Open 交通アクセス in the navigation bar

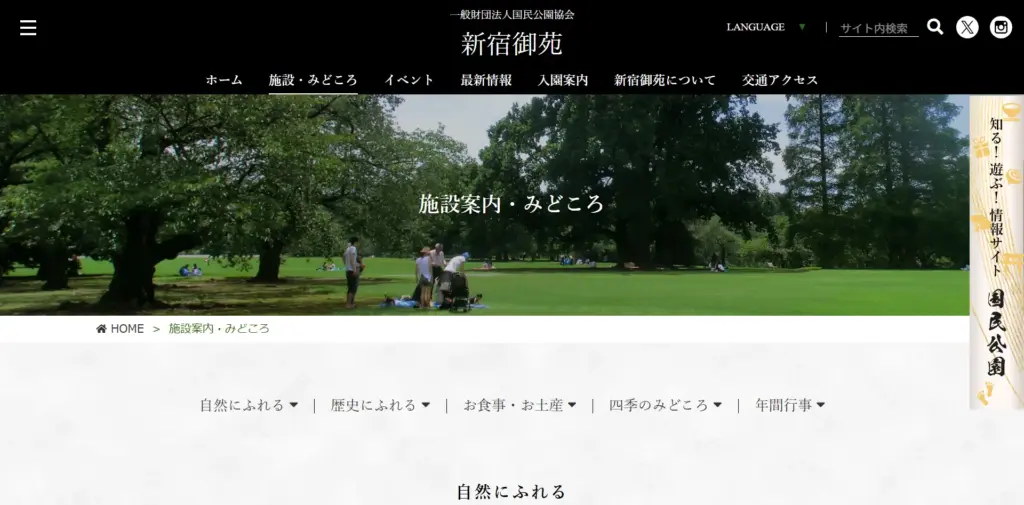780,80
